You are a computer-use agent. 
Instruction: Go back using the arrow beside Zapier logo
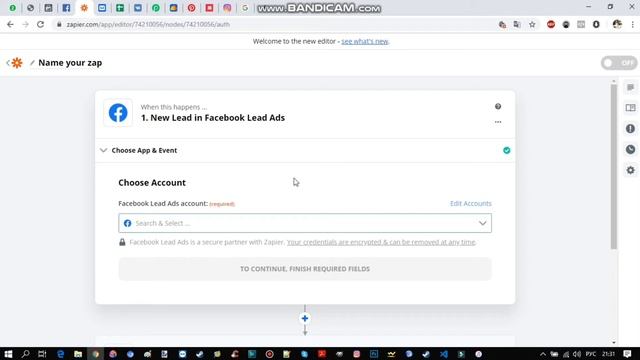pyautogui.click(x=8, y=63)
